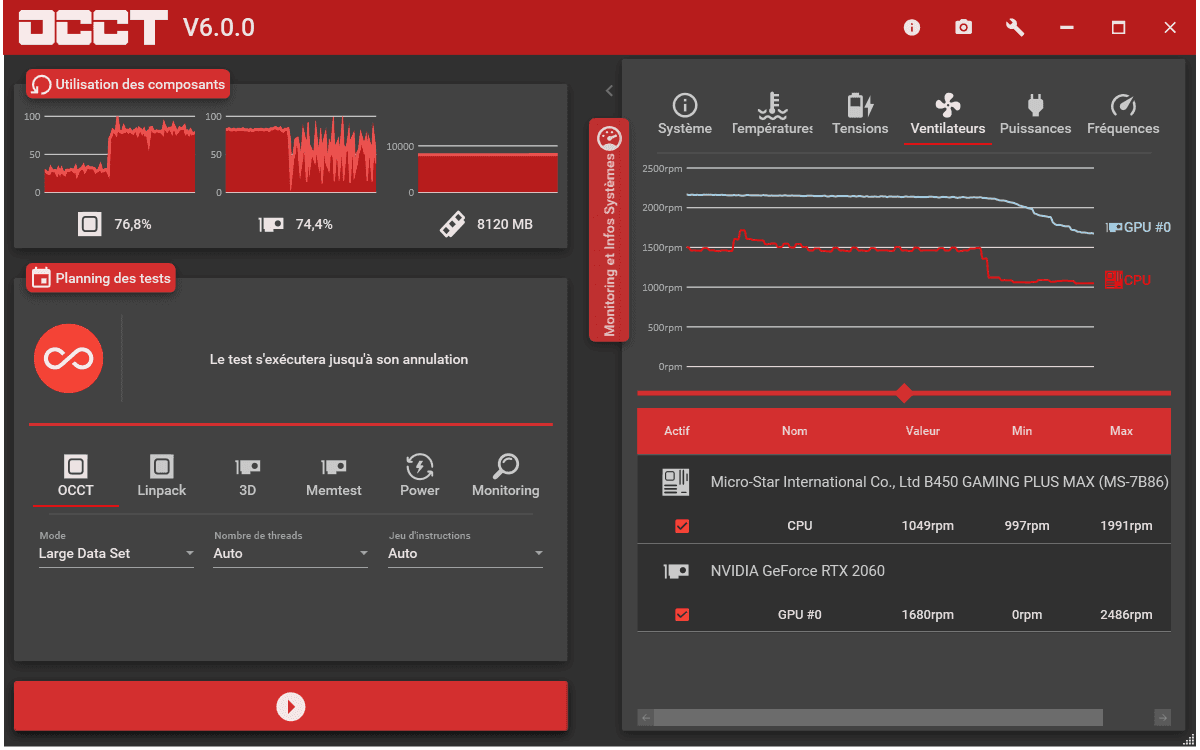Click the Valeur column header
1200x750 pixels.
click(x=923, y=431)
